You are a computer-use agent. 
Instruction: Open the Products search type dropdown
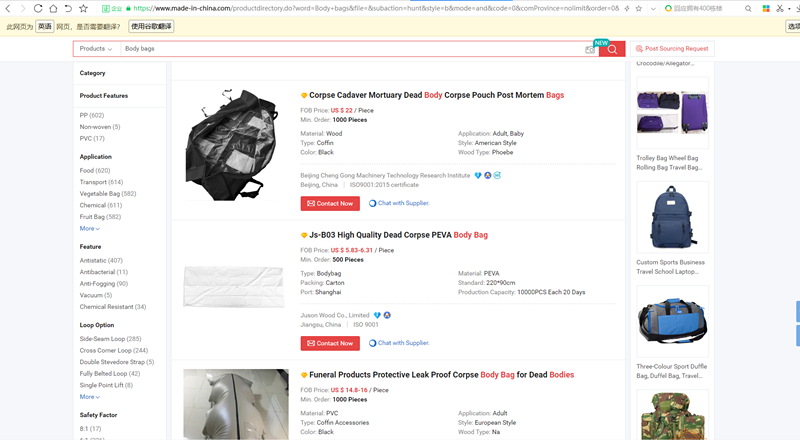coord(96,48)
